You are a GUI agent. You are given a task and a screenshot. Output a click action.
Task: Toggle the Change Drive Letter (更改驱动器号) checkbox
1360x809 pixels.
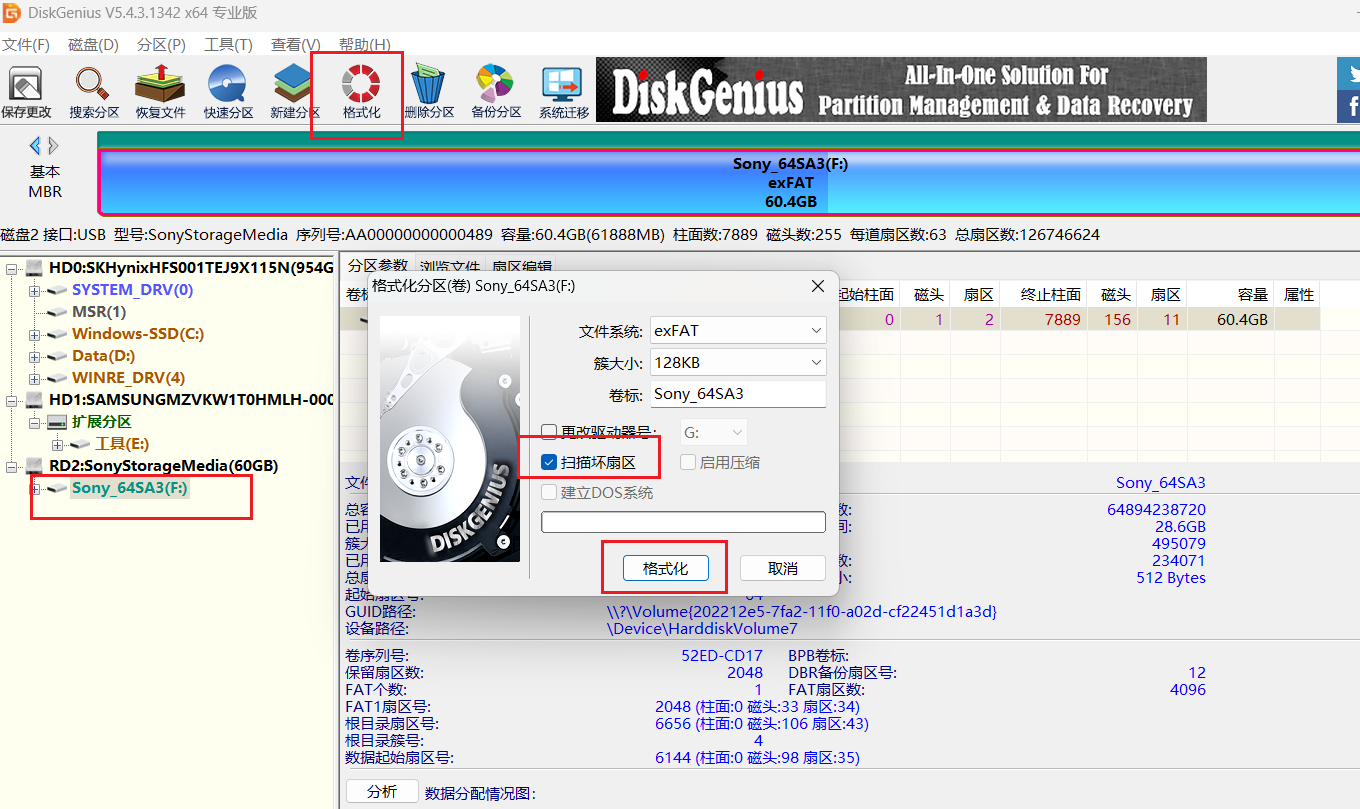[549, 432]
